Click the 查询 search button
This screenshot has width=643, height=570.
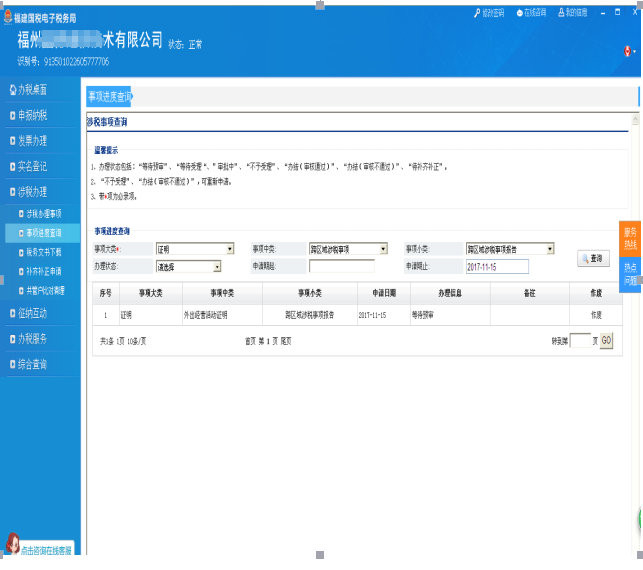pos(593,258)
